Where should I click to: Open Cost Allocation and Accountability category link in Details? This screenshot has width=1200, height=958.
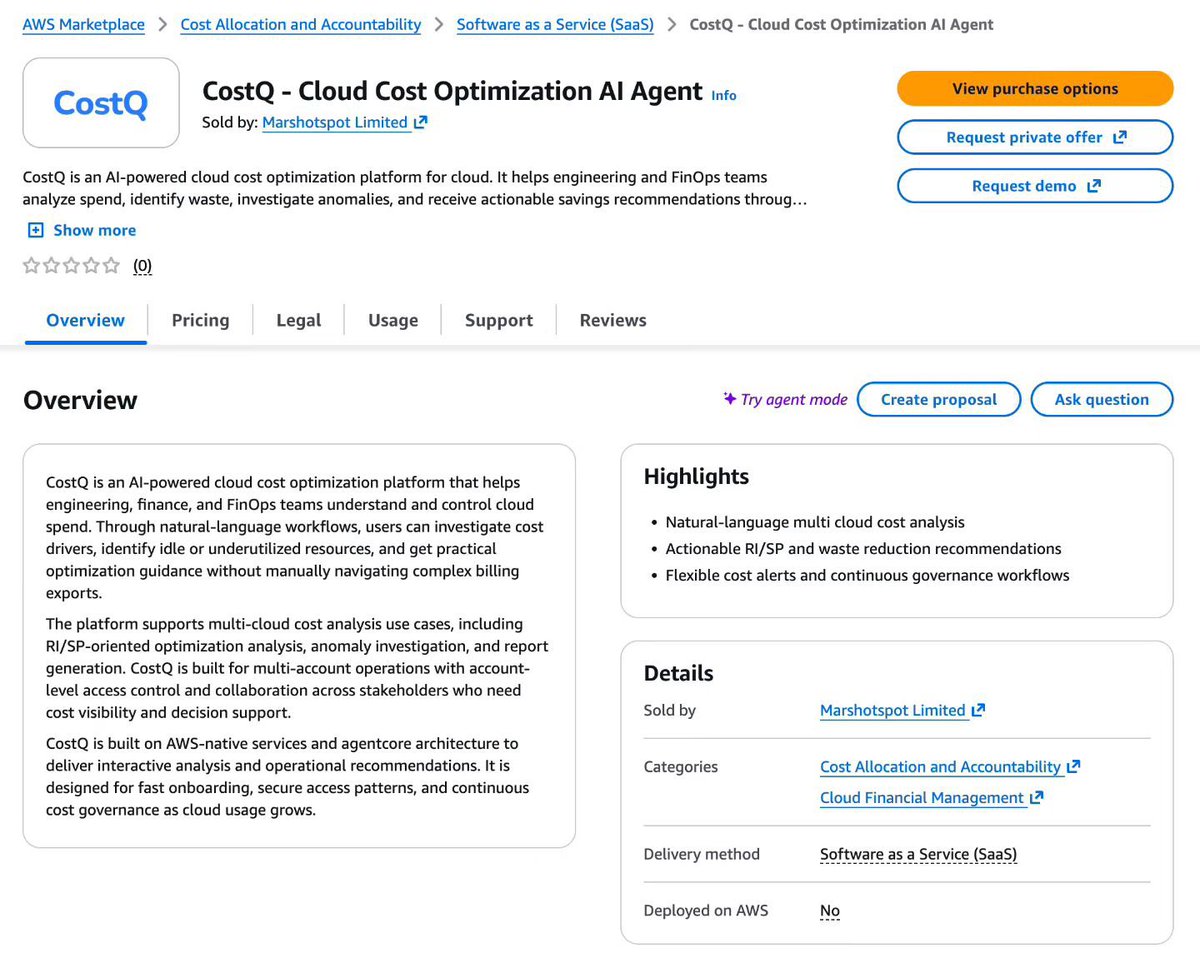point(940,767)
